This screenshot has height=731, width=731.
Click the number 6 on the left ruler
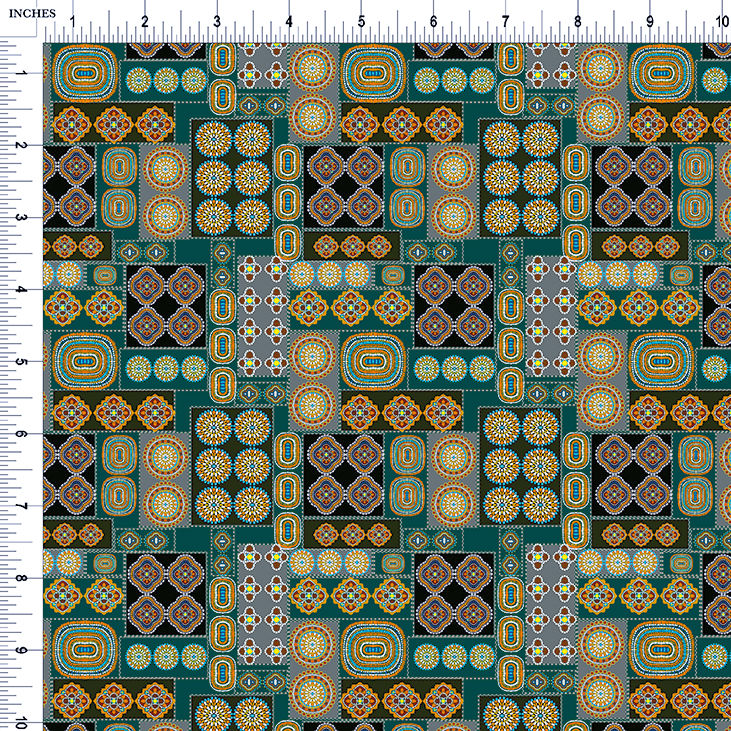21,434
